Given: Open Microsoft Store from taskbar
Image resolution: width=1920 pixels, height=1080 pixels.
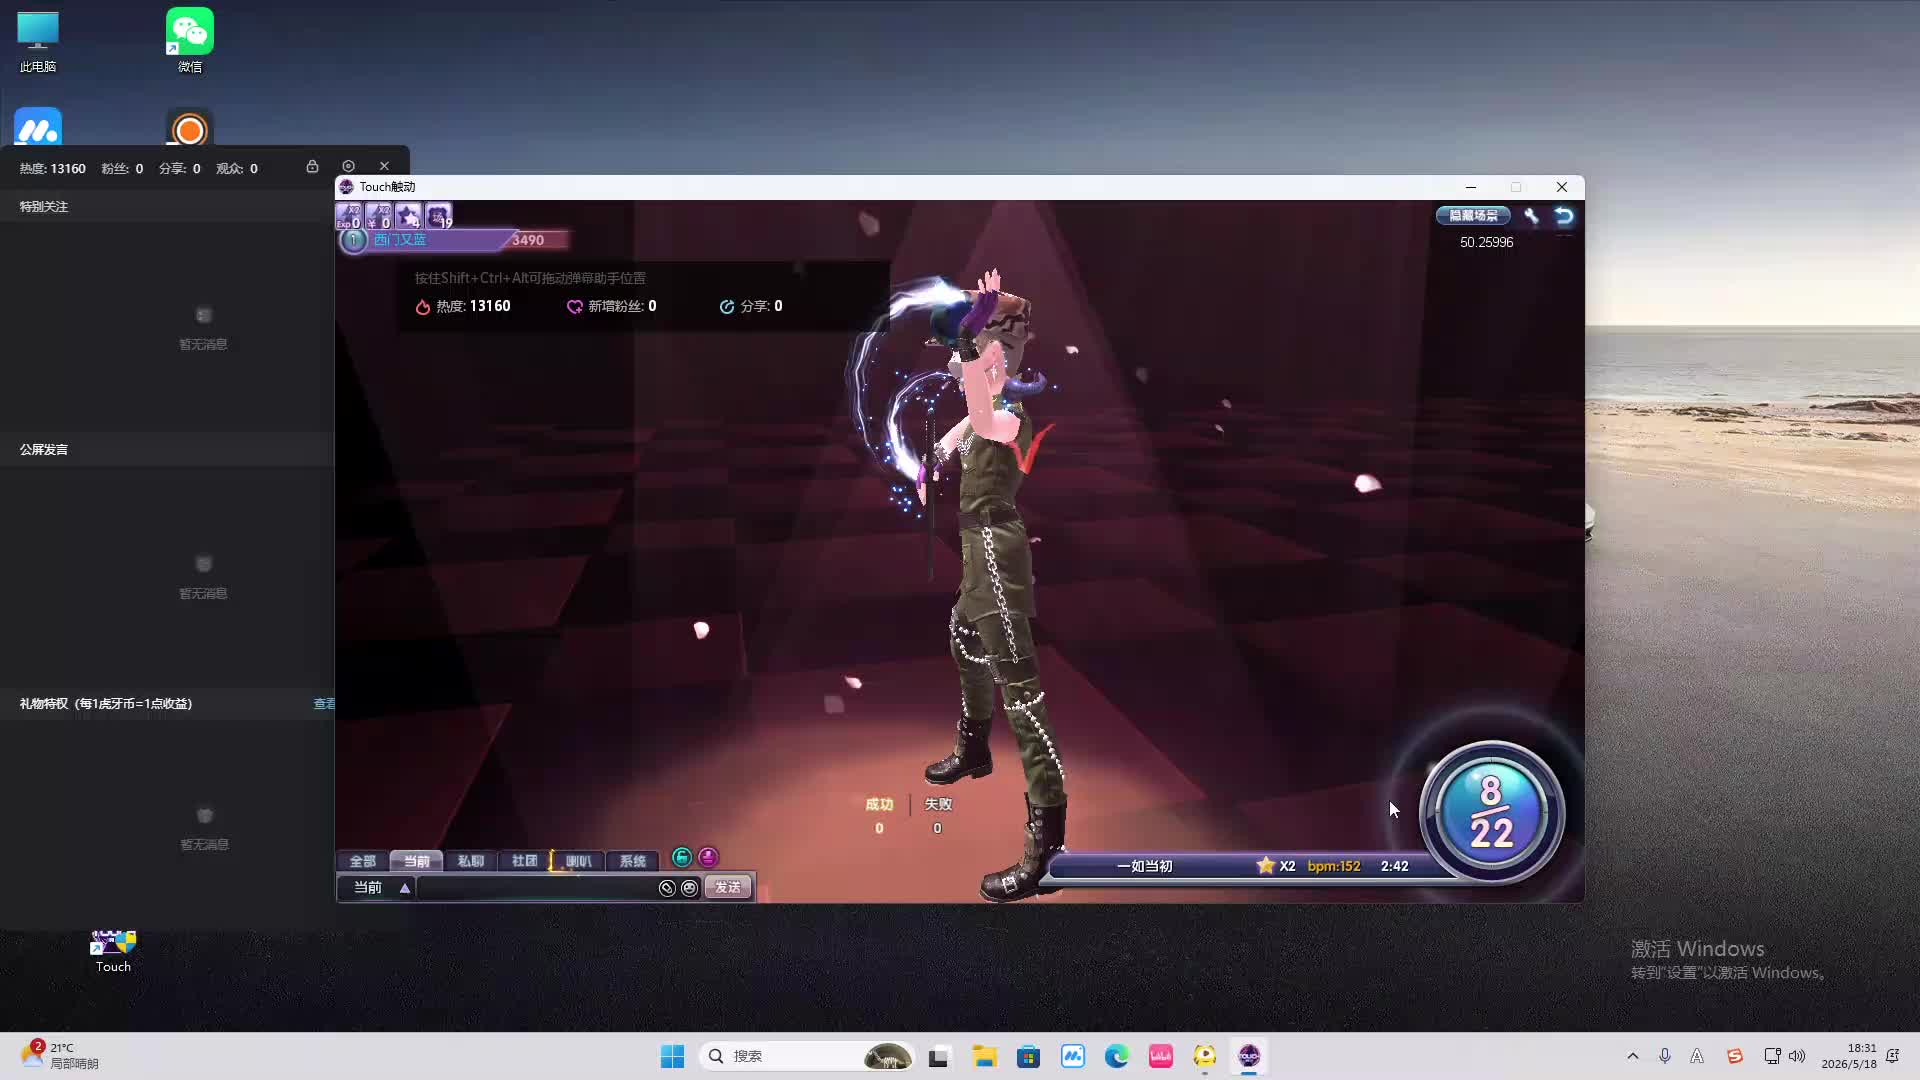Looking at the screenshot, I should tap(1029, 1056).
